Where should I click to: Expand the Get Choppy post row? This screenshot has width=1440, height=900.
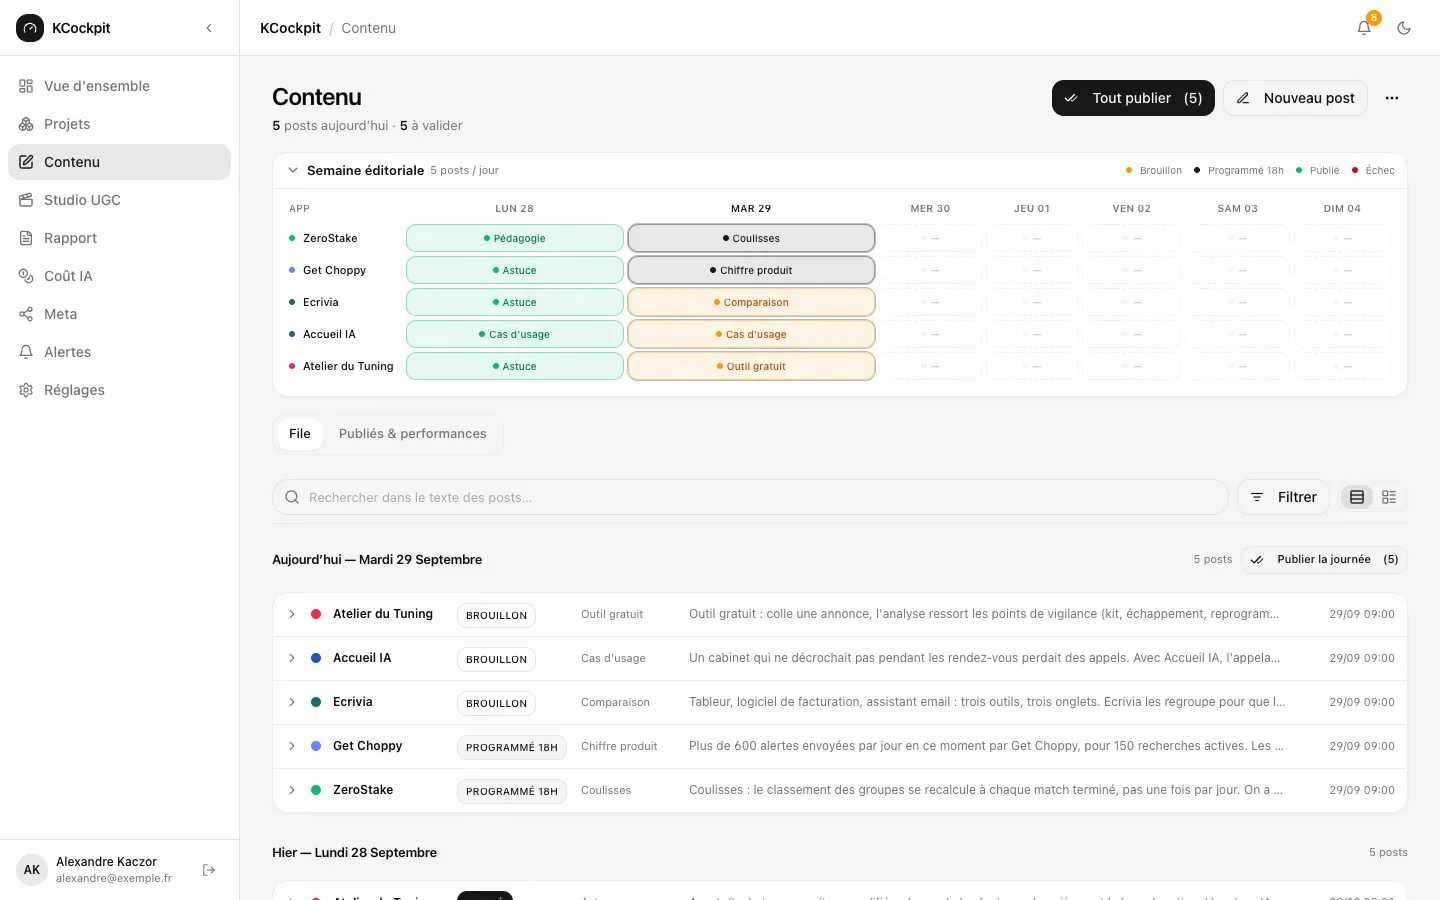292,746
